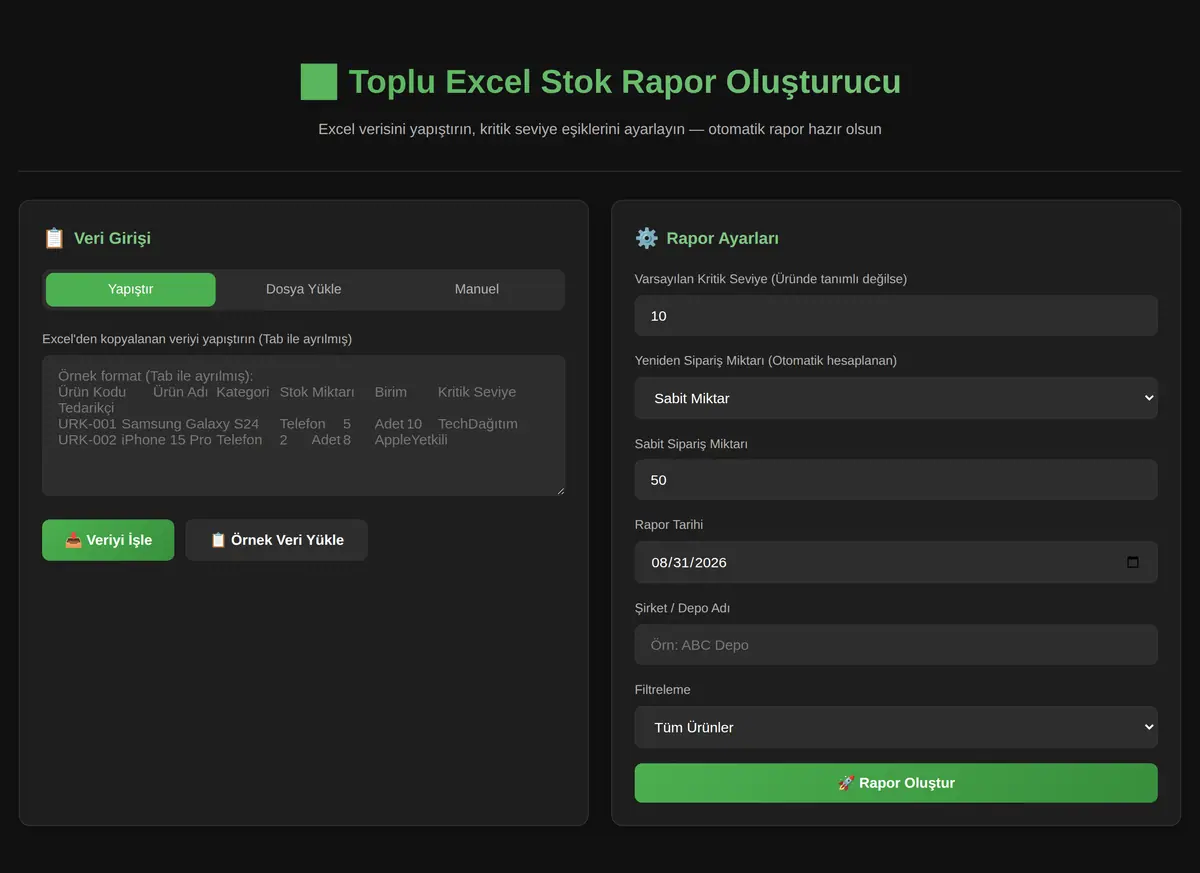Switch to the Dosya Yükle tab
This screenshot has width=1200, height=873.
coord(303,289)
